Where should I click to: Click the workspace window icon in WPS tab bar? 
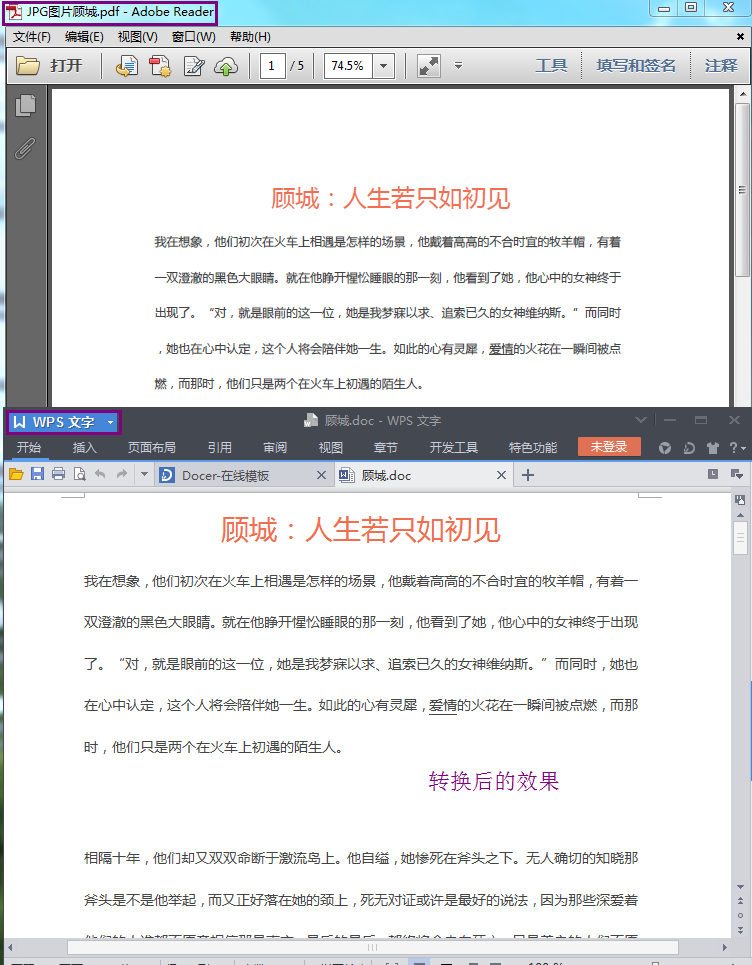pyautogui.click(x=713, y=474)
